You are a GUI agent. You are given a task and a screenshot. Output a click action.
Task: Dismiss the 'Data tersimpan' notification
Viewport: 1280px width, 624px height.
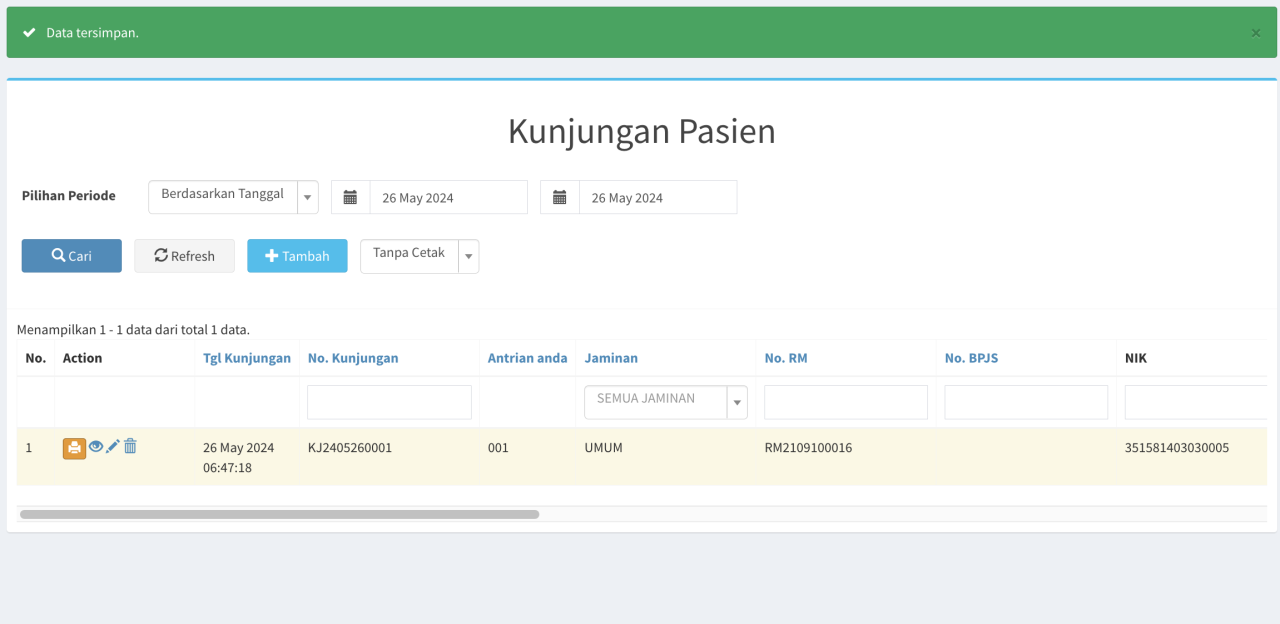tap(1256, 33)
